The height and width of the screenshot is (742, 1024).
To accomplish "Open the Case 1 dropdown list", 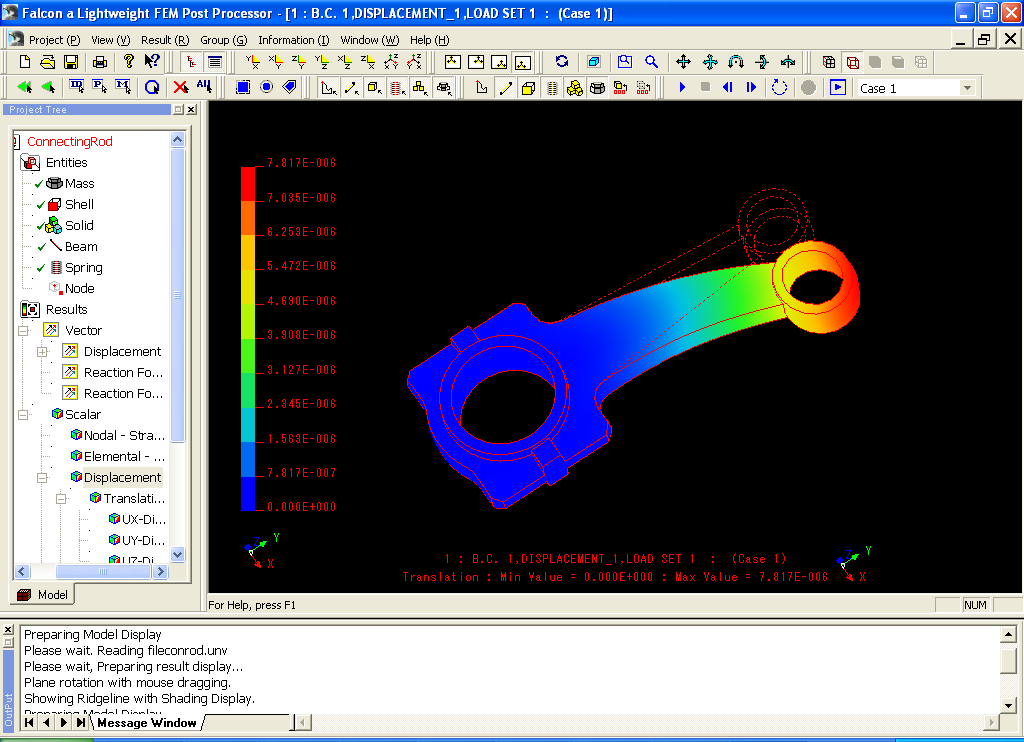I will 967,88.
